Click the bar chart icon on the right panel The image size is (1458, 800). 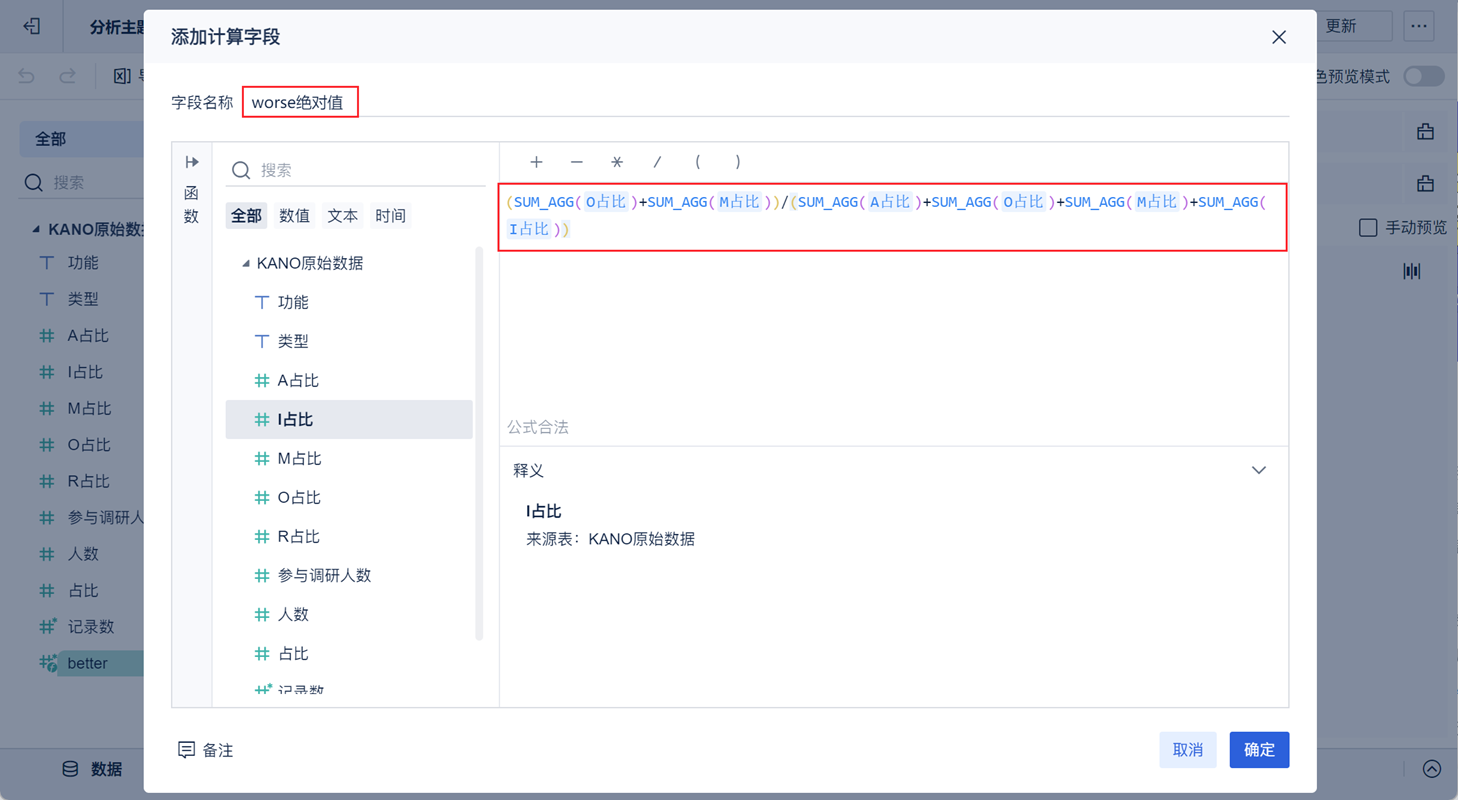1411,270
